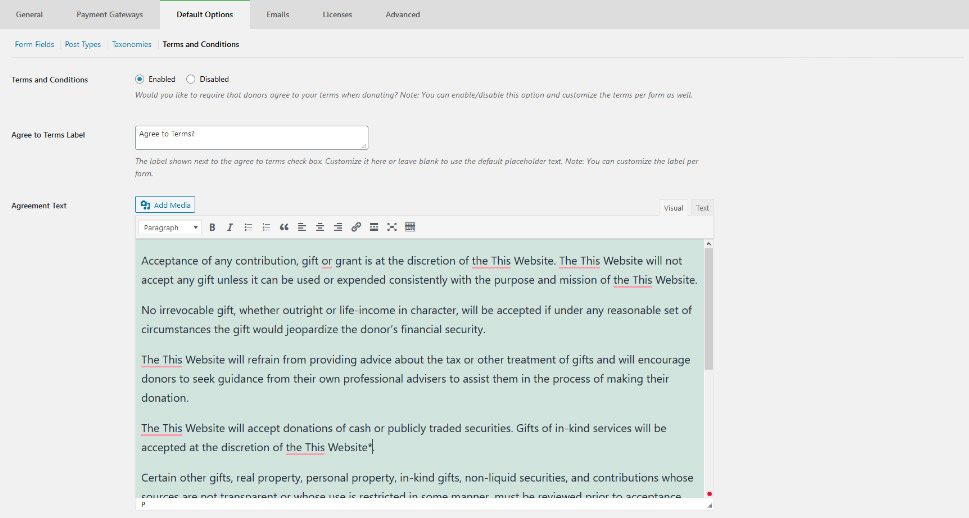The height and width of the screenshot is (518, 969).
Task: Select the Disabled radio button
Action: pyautogui.click(x=191, y=79)
